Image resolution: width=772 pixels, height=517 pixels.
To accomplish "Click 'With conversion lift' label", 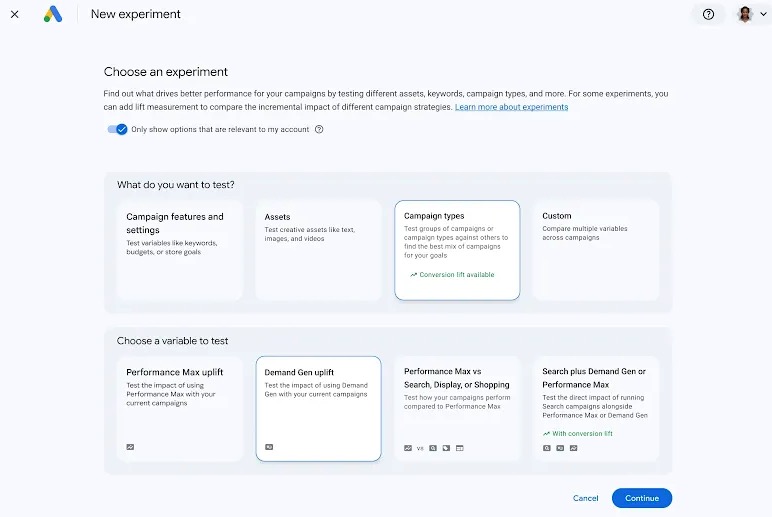I will 582,434.
